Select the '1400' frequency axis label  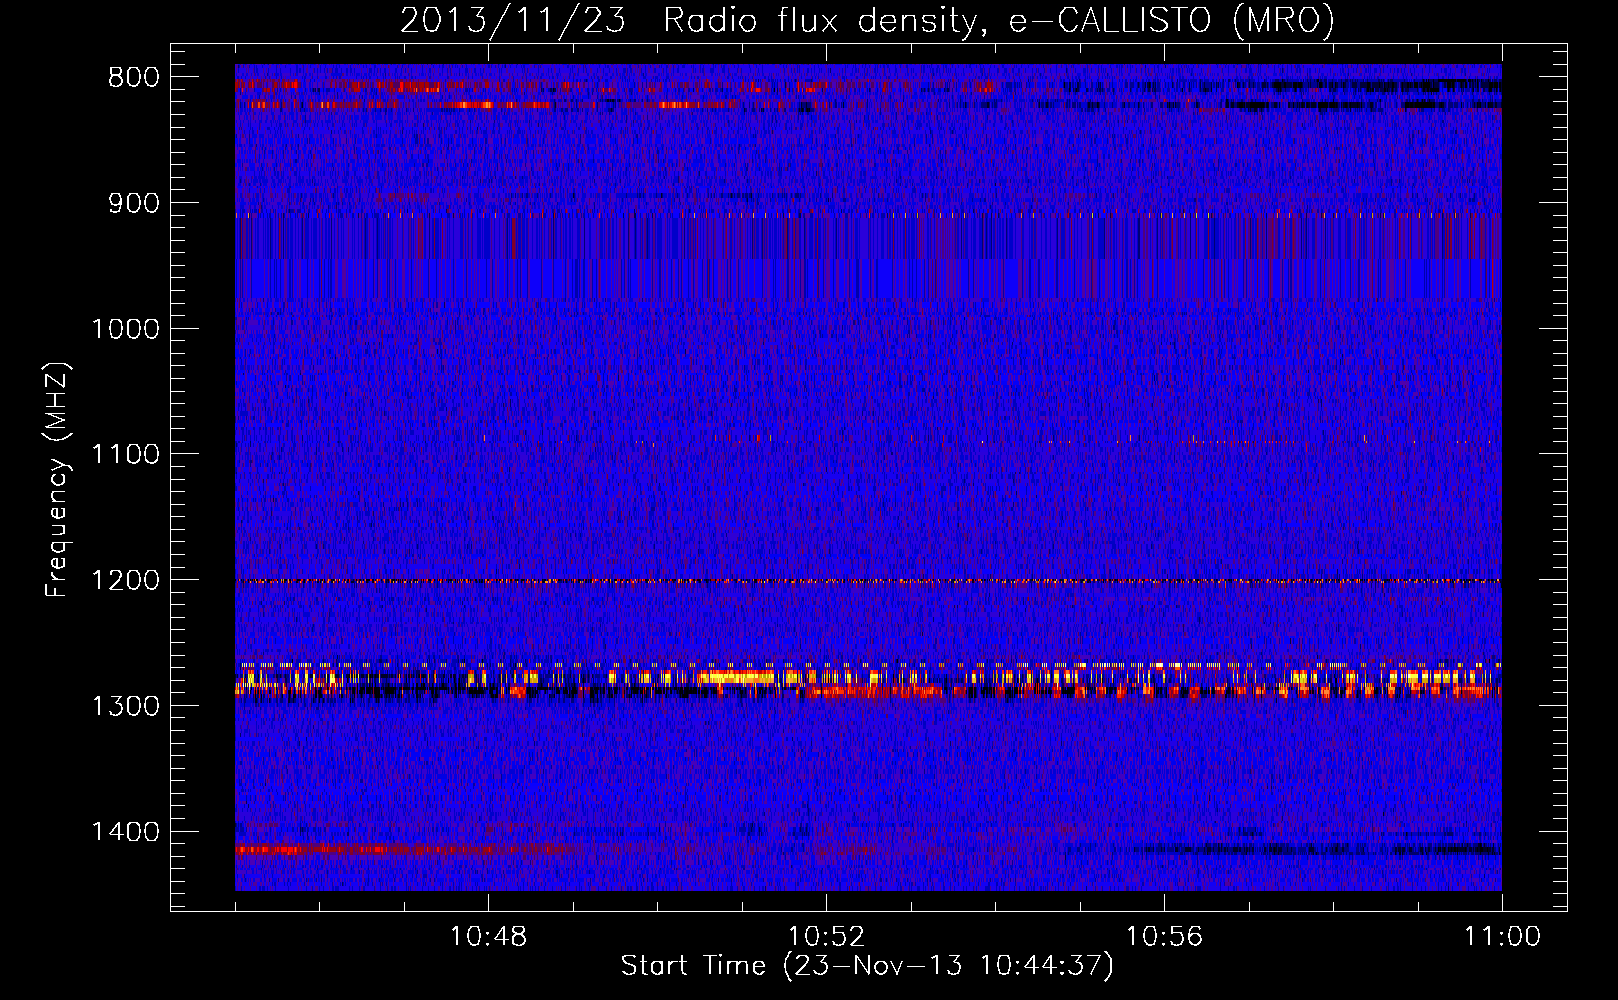125,832
